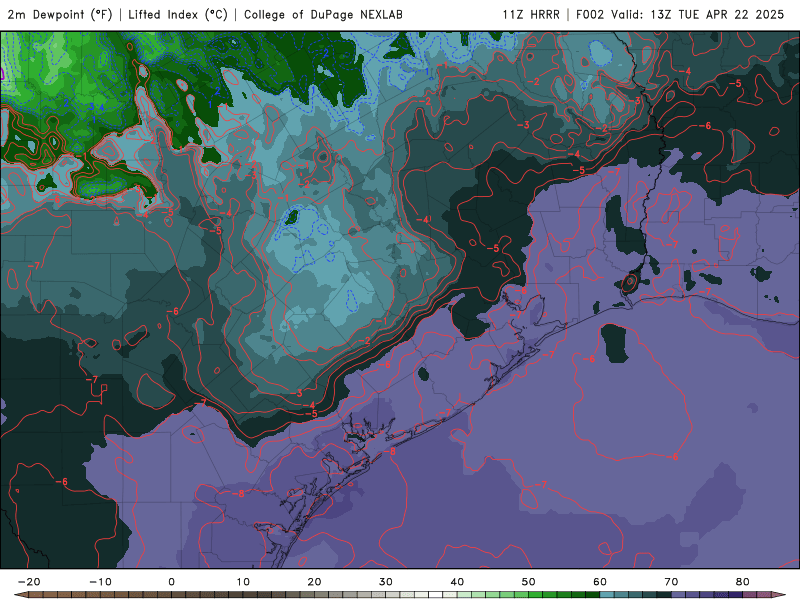Click the 70 label on the color scale
The width and height of the screenshot is (800, 600).
[x=671, y=582]
